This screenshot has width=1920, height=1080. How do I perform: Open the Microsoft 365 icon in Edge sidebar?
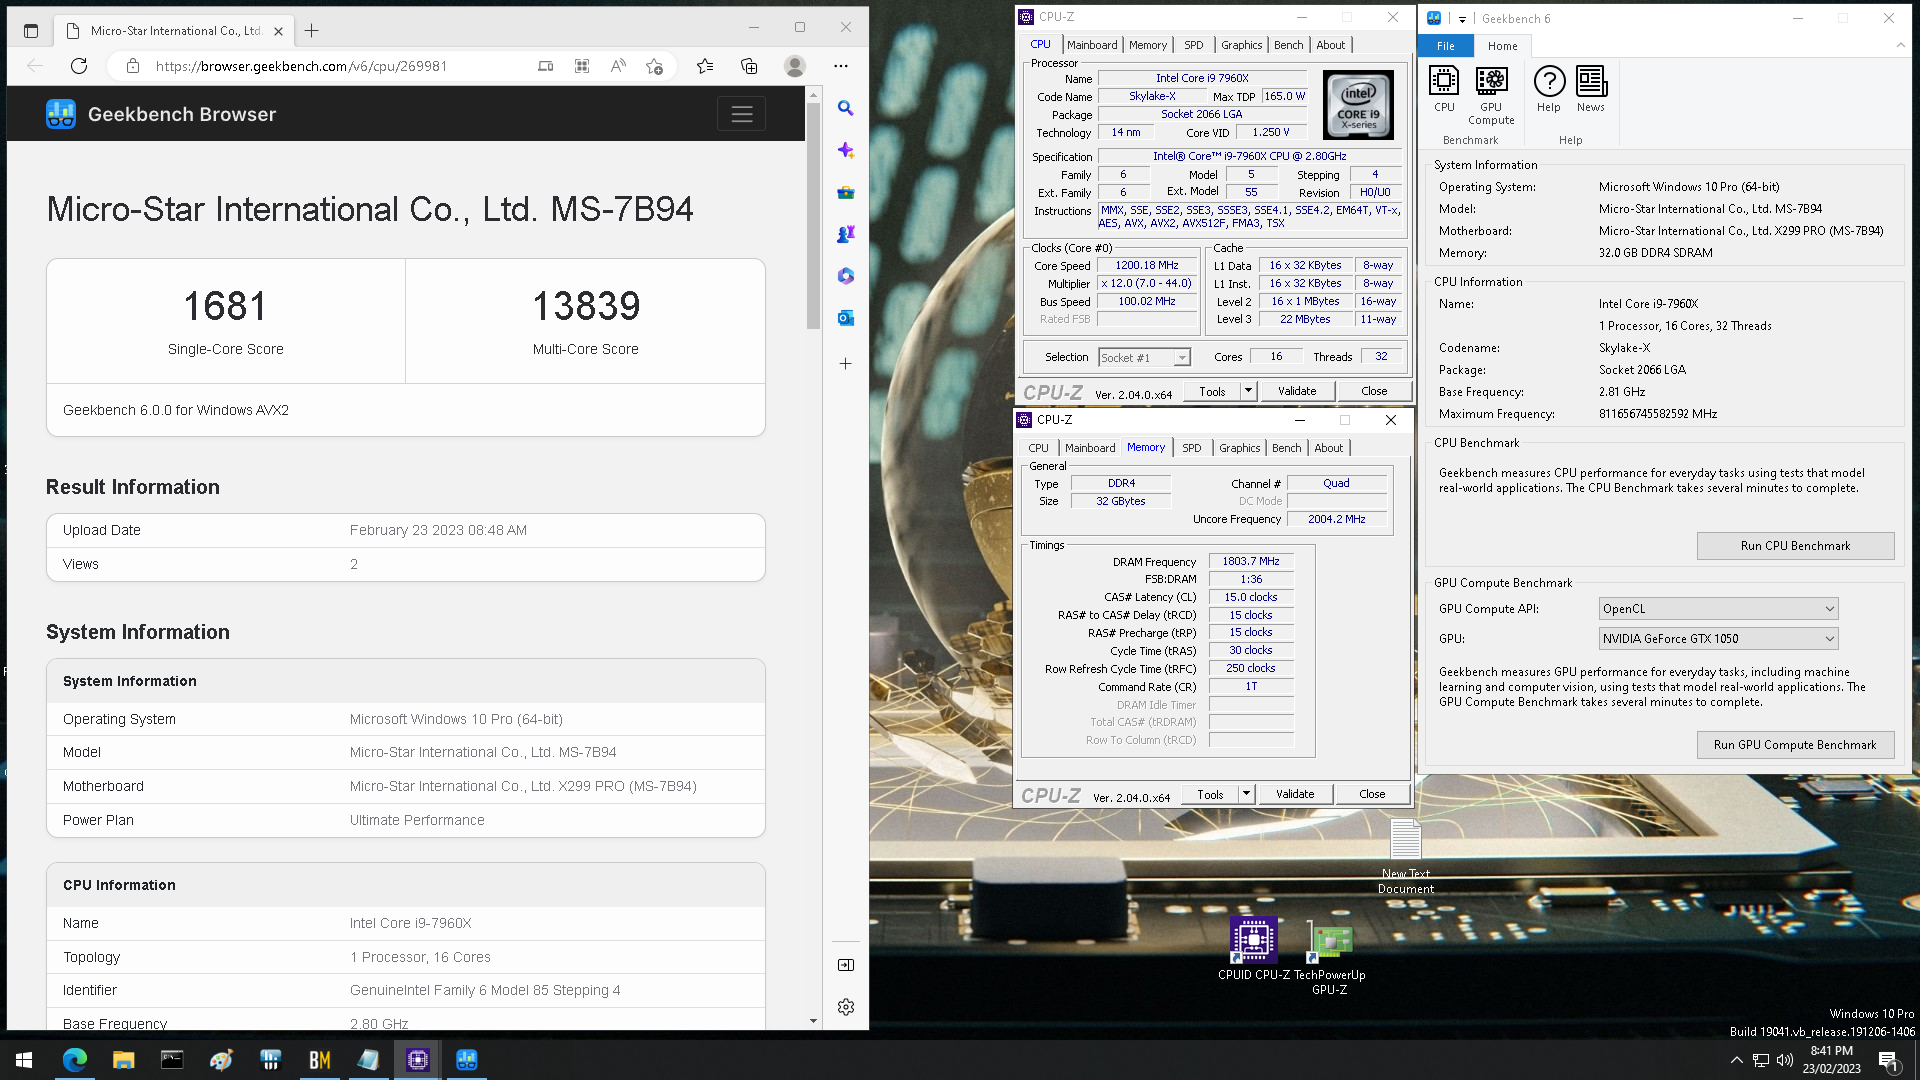[x=846, y=276]
